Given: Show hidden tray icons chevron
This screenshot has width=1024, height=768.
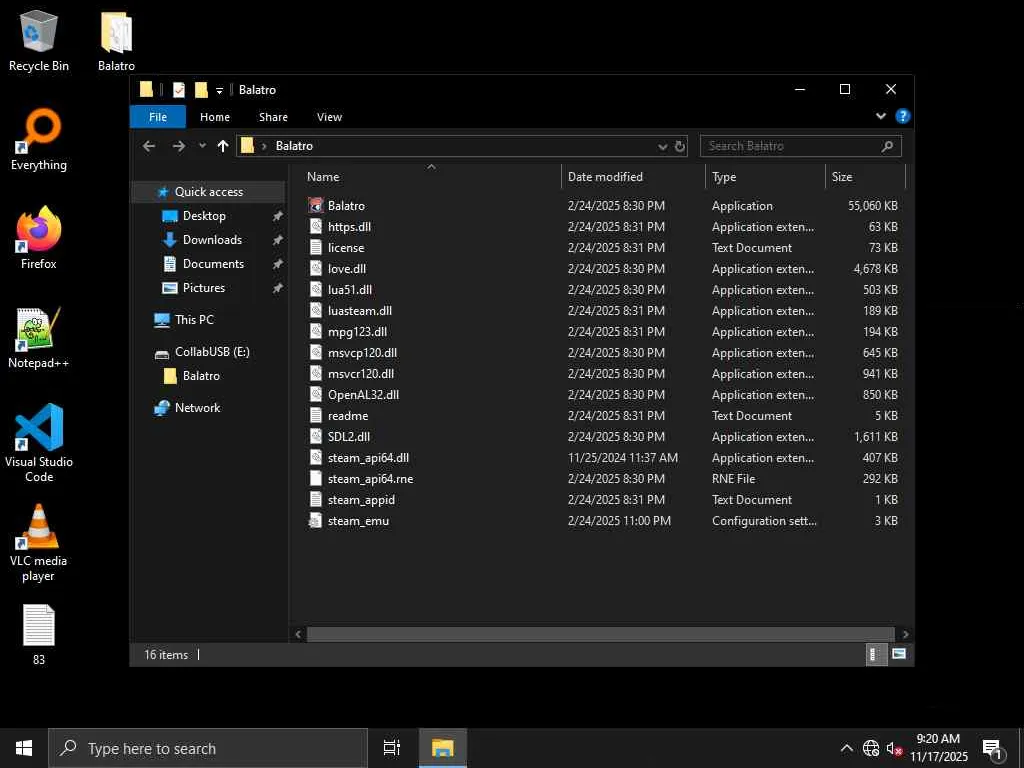Looking at the screenshot, I should (846, 748).
